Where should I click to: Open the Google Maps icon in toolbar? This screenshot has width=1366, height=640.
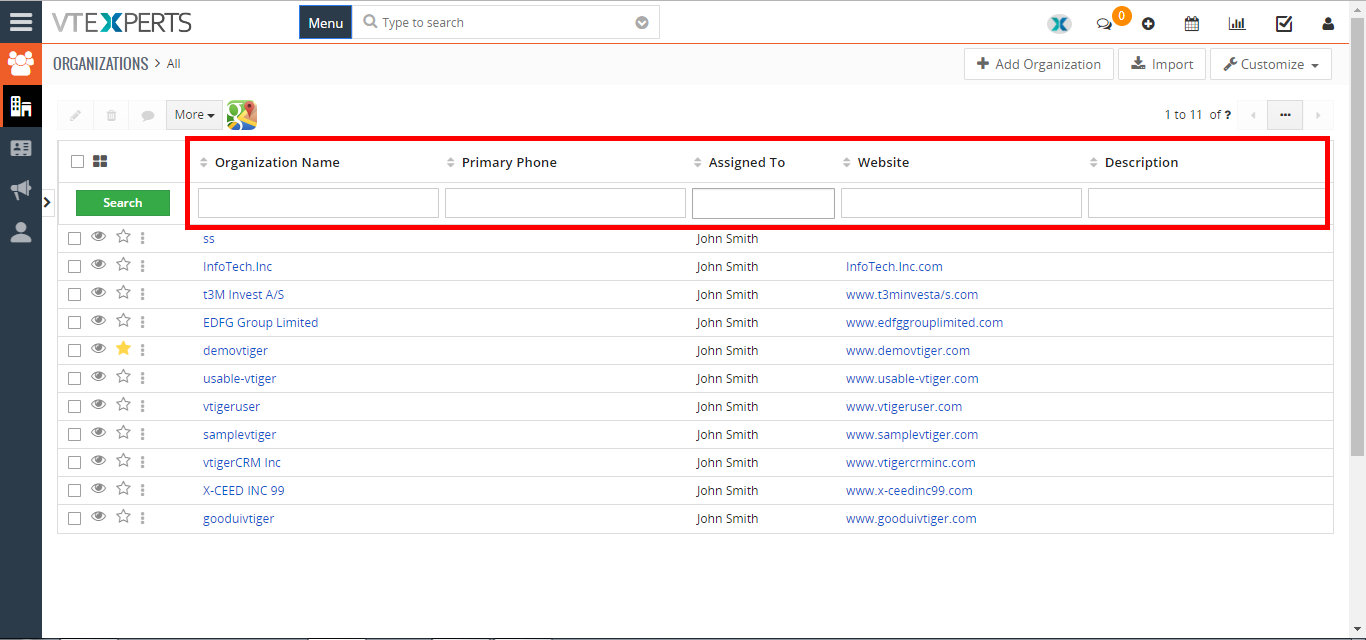click(x=242, y=115)
